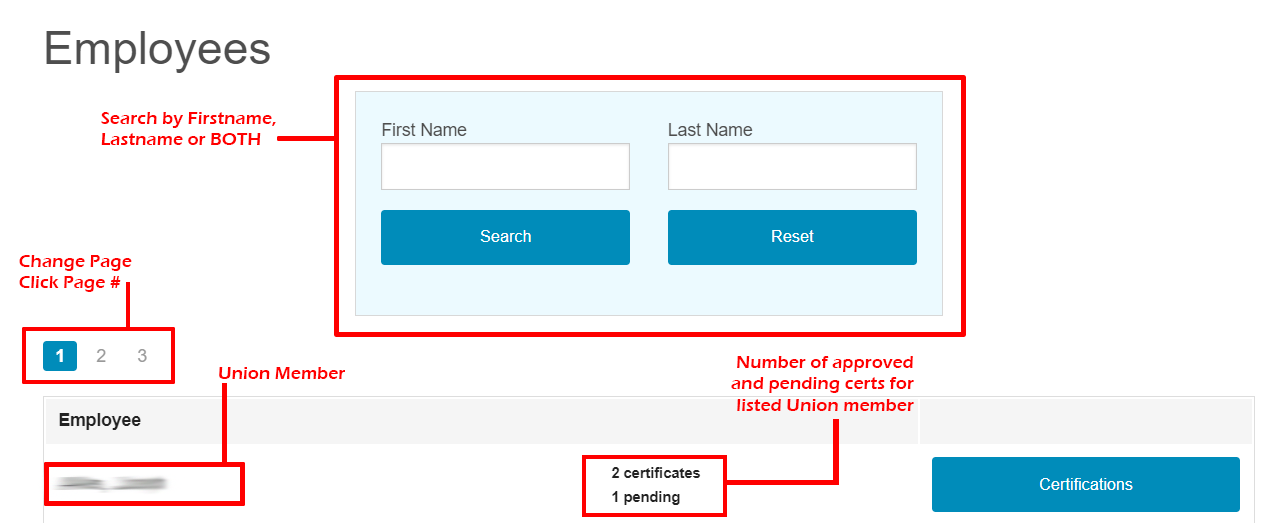Viewport: 1277px width, 523px height.
Task: Click the '1 pending' status text
Action: tap(646, 497)
